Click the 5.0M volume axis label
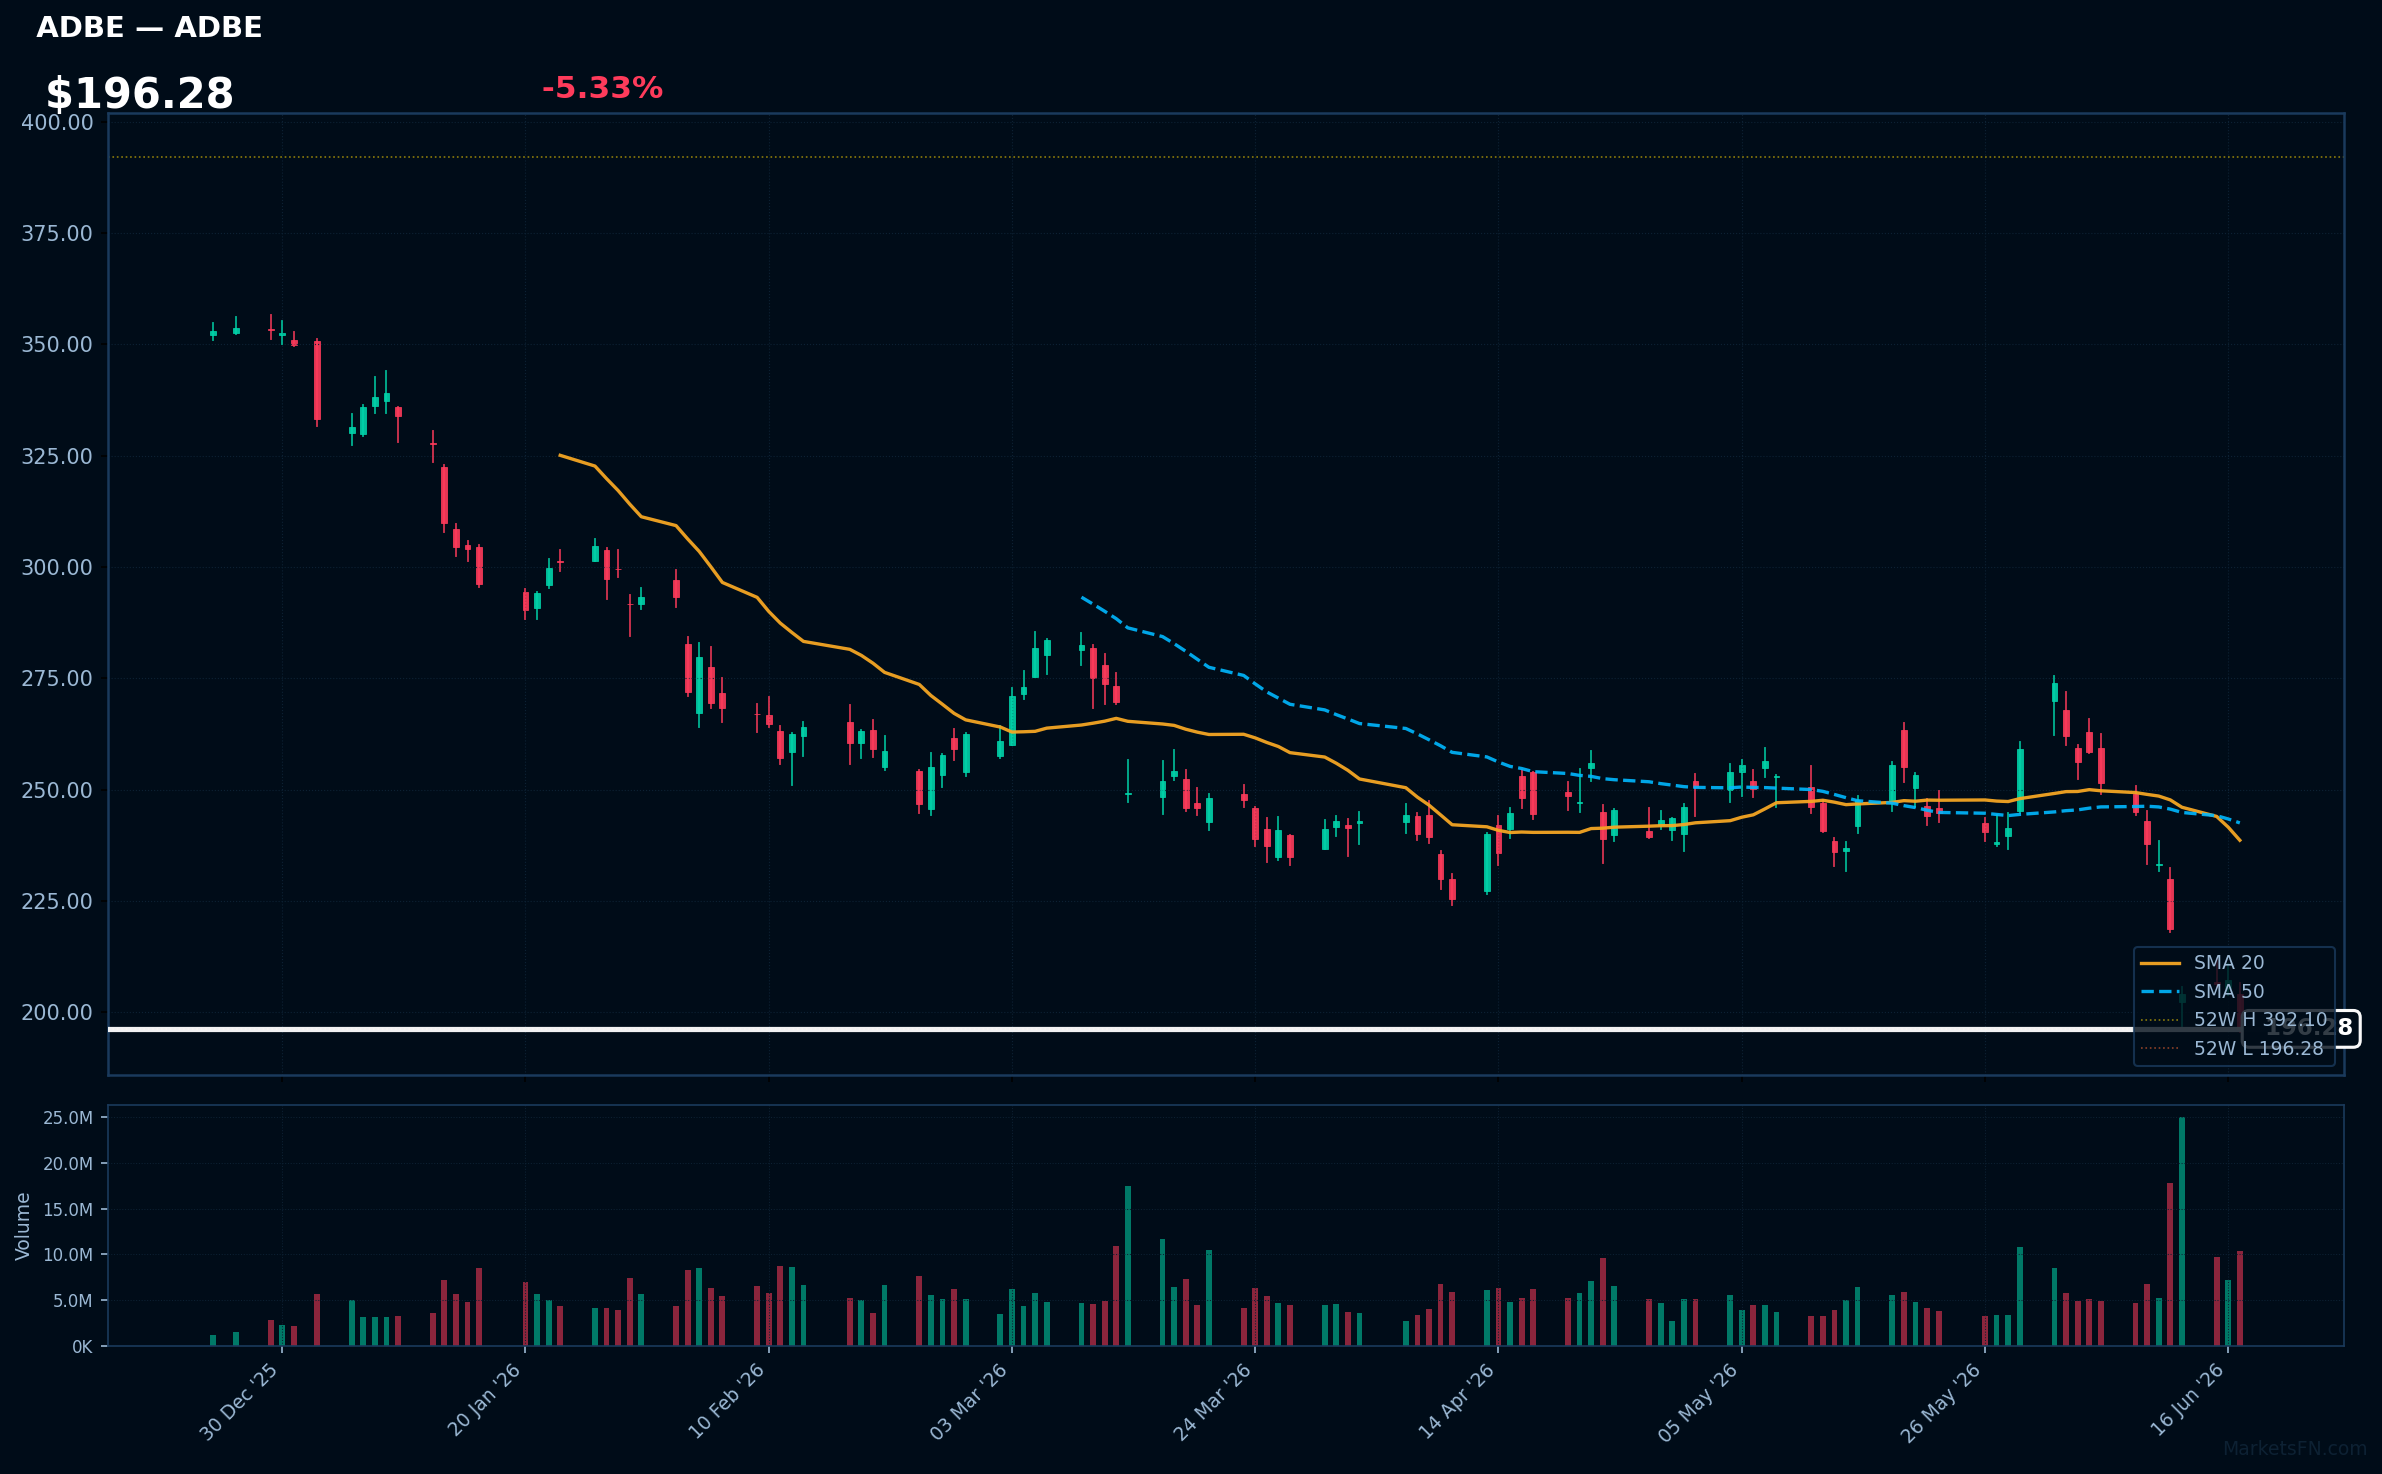 tap(73, 1301)
